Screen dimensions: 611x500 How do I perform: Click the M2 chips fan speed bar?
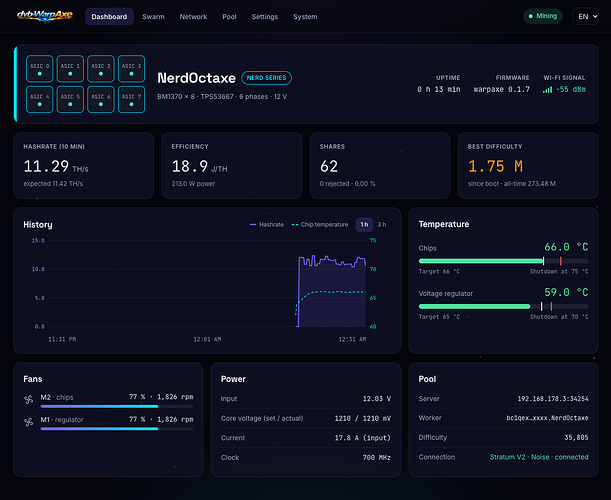[117, 406]
